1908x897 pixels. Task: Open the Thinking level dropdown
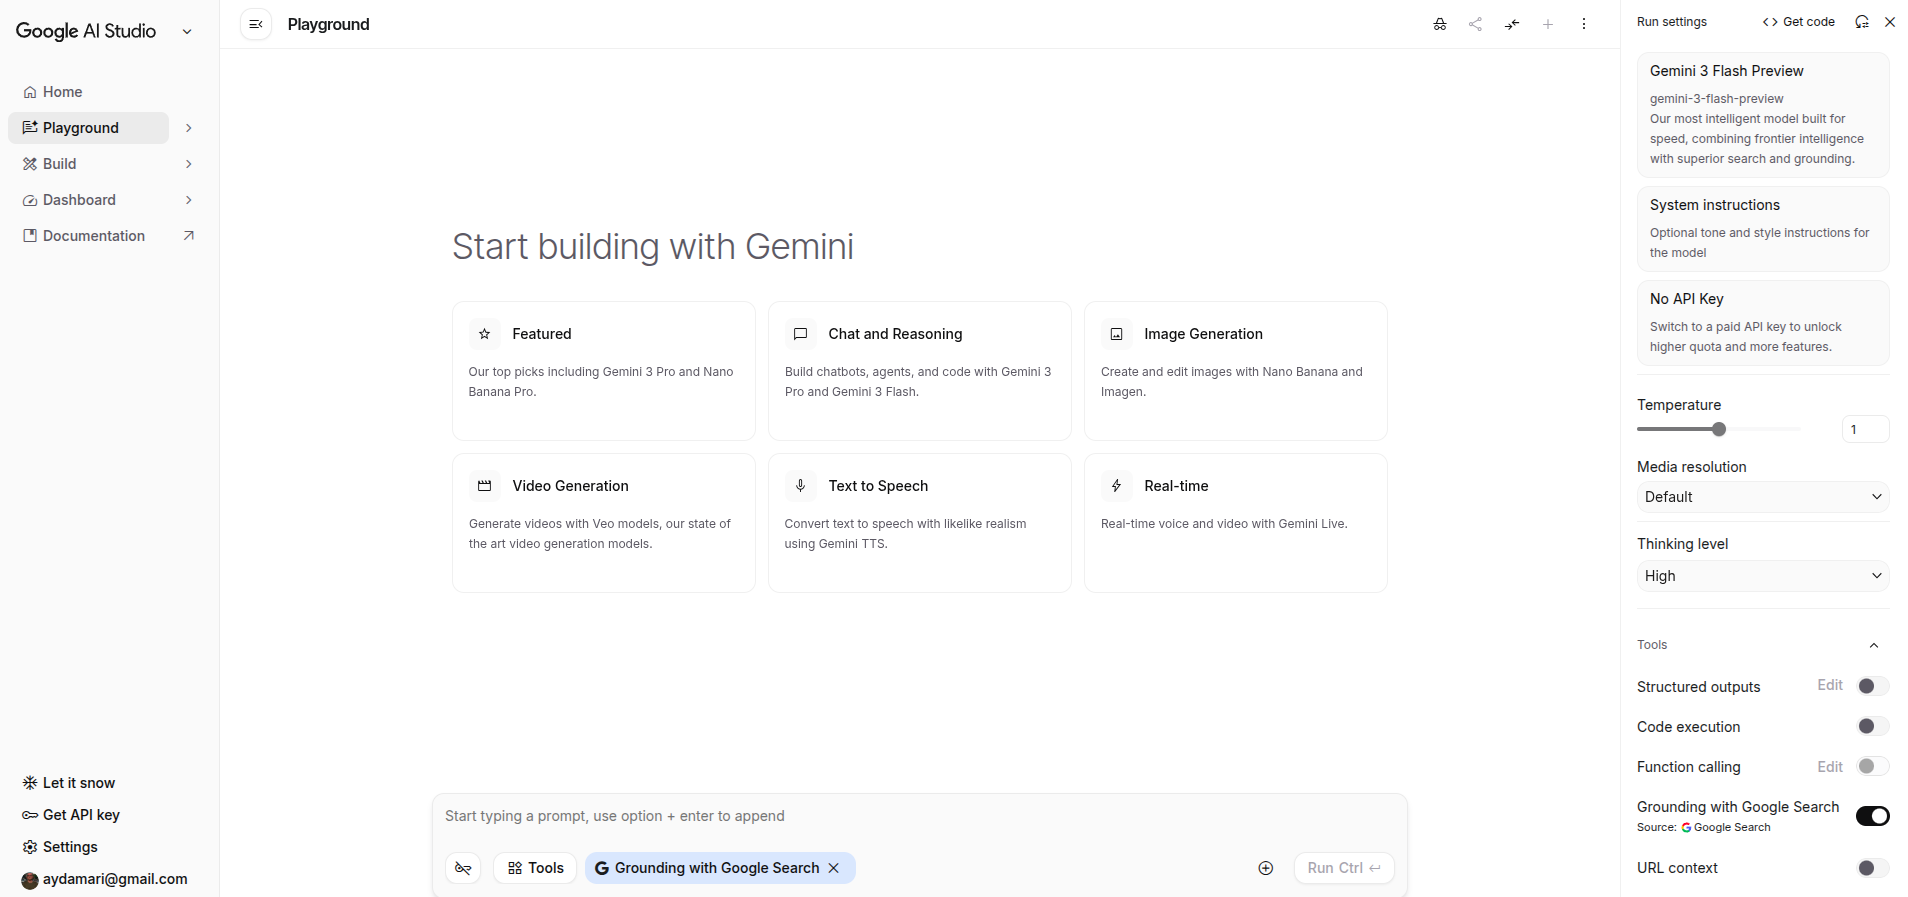click(1763, 576)
